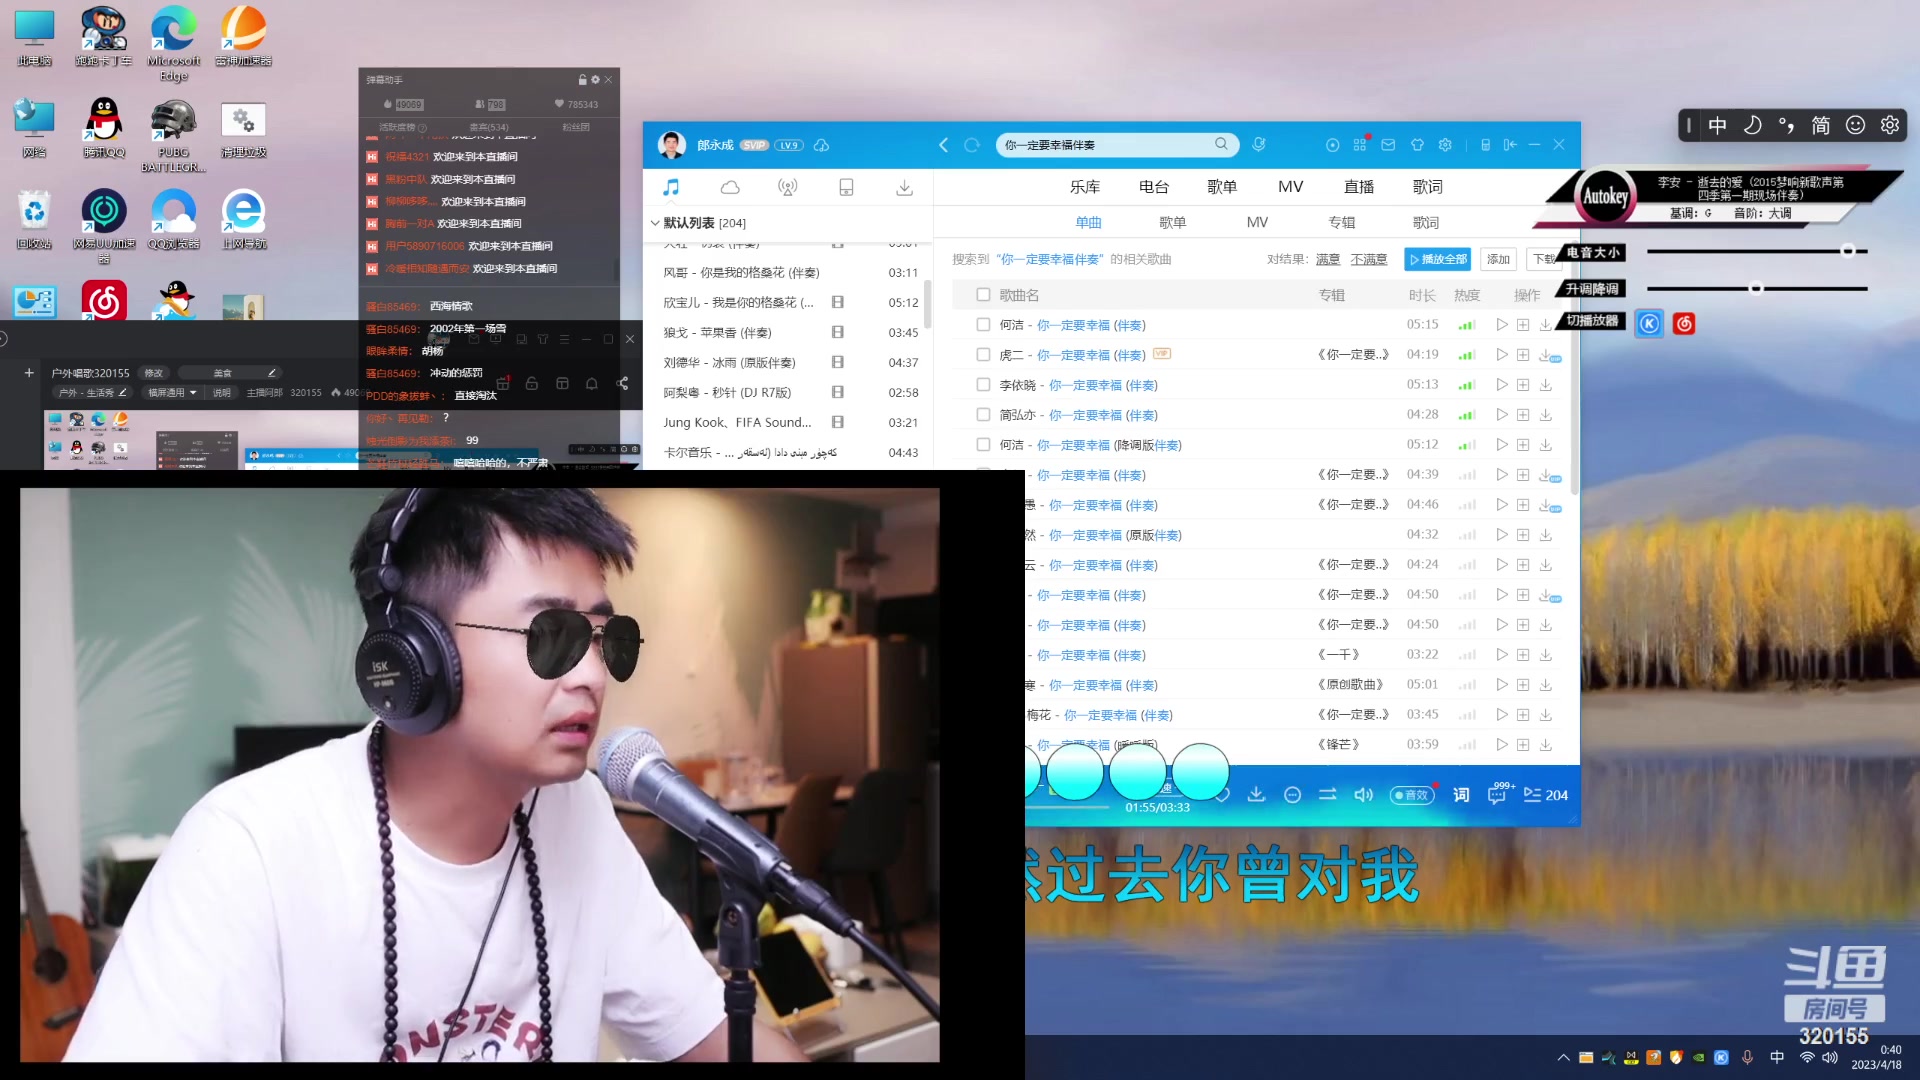Select the 专辑 search results sub-tab
Viewport: 1920px width, 1080px height.
coord(1341,223)
